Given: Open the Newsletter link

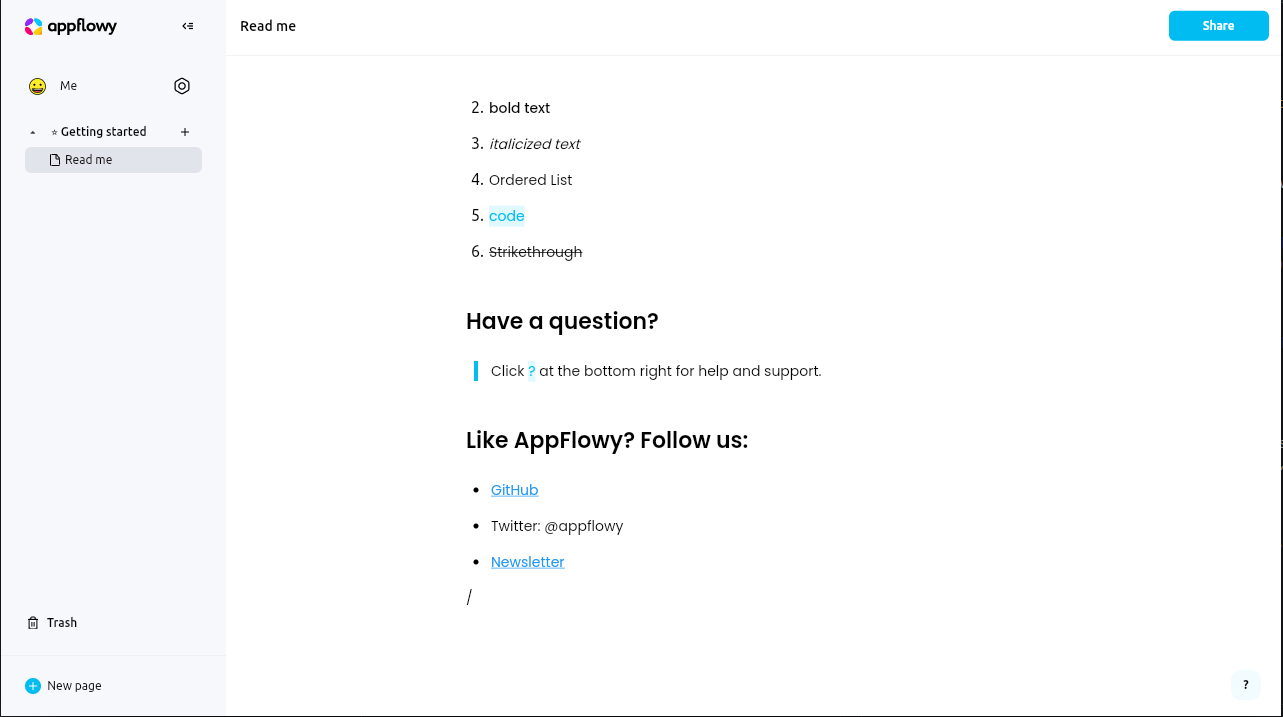Looking at the screenshot, I should click(x=527, y=562).
